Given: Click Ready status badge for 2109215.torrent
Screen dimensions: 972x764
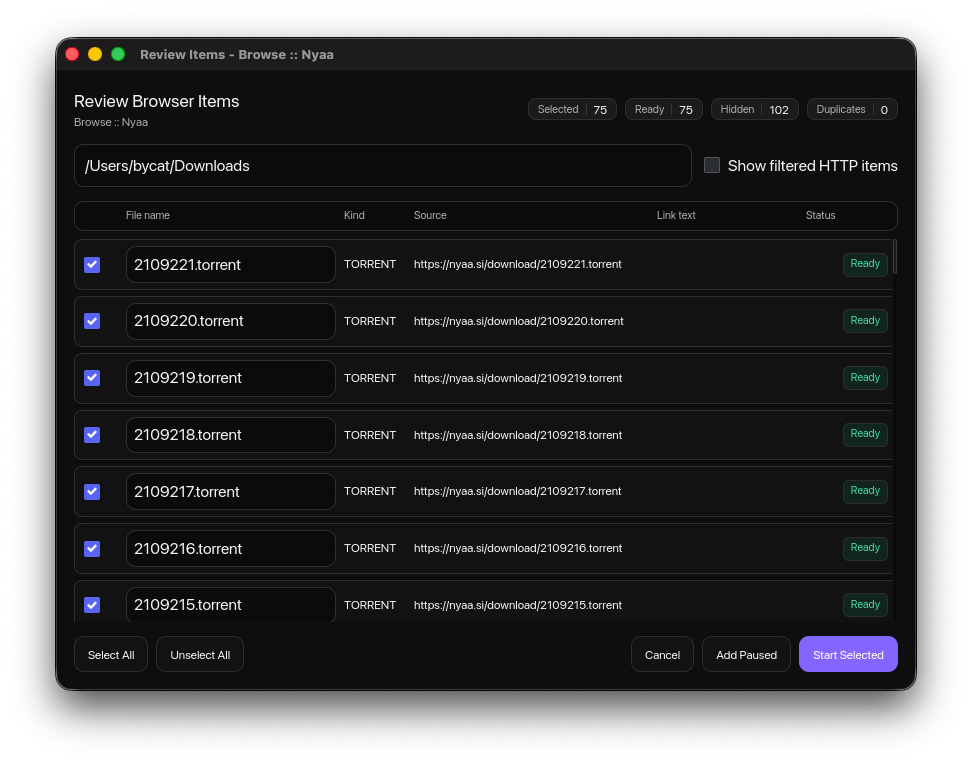Looking at the screenshot, I should [x=865, y=605].
